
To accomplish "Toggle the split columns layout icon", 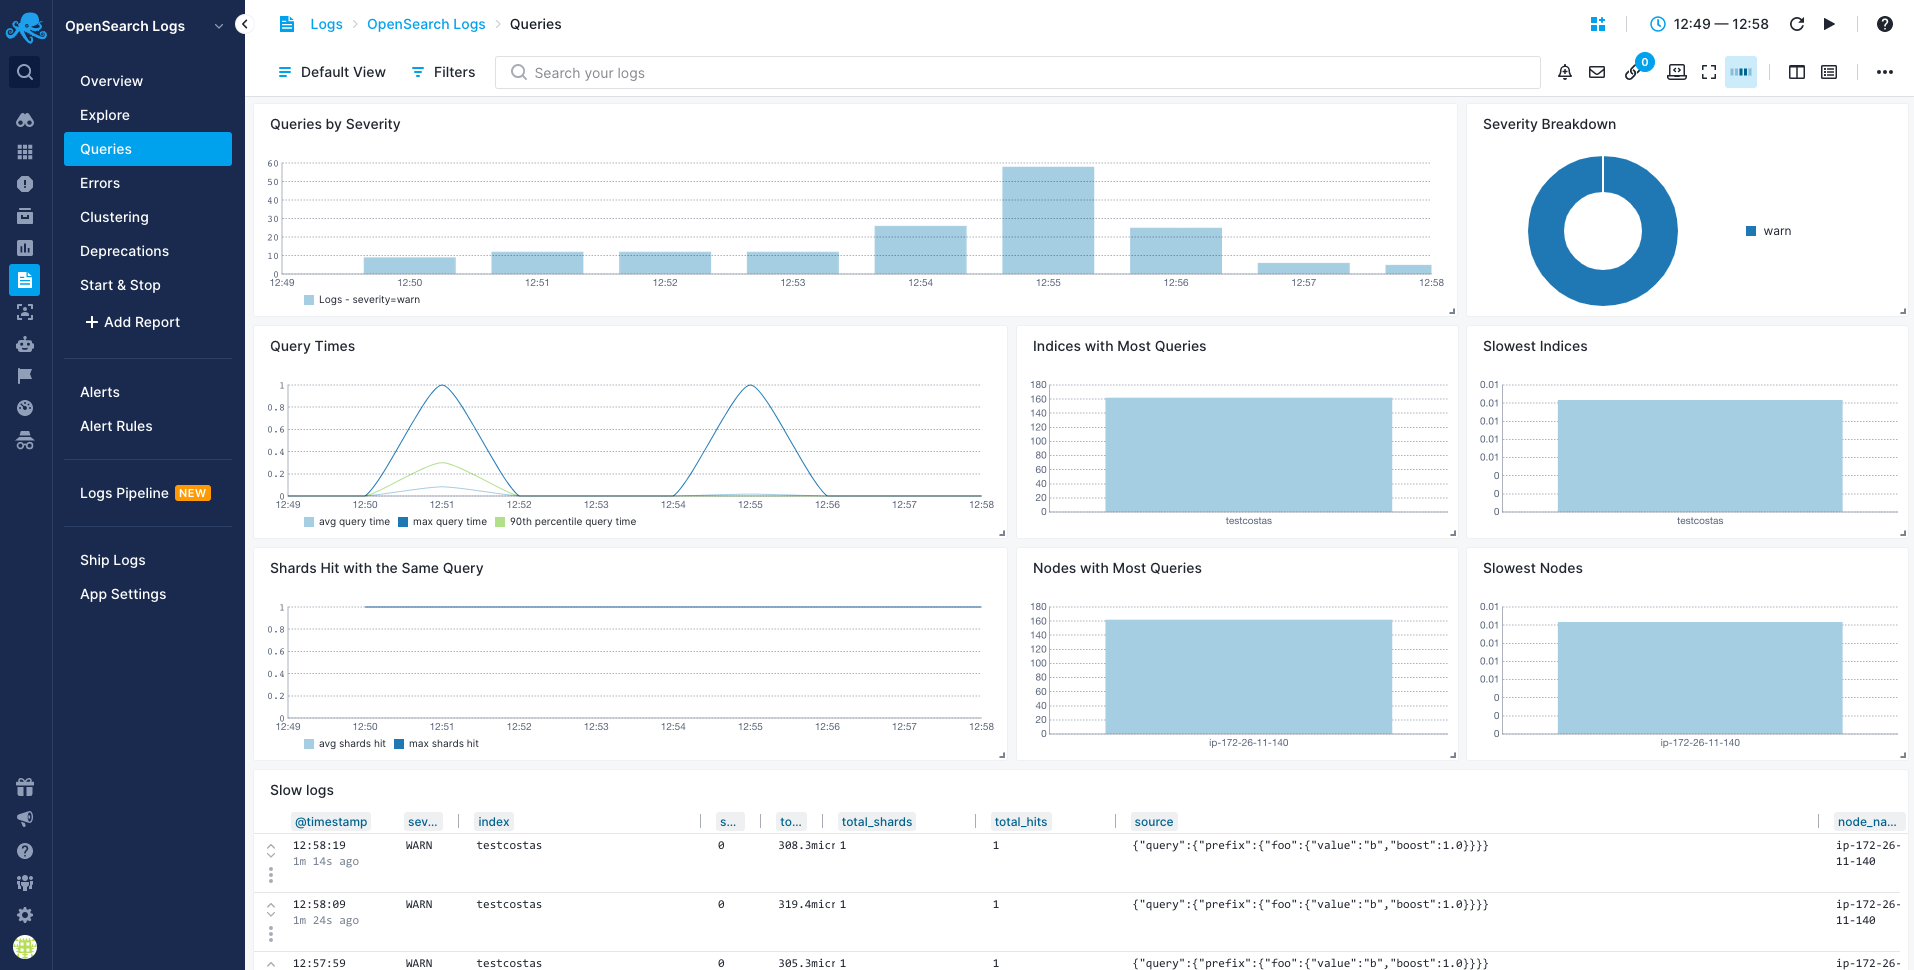I will coord(1797,72).
